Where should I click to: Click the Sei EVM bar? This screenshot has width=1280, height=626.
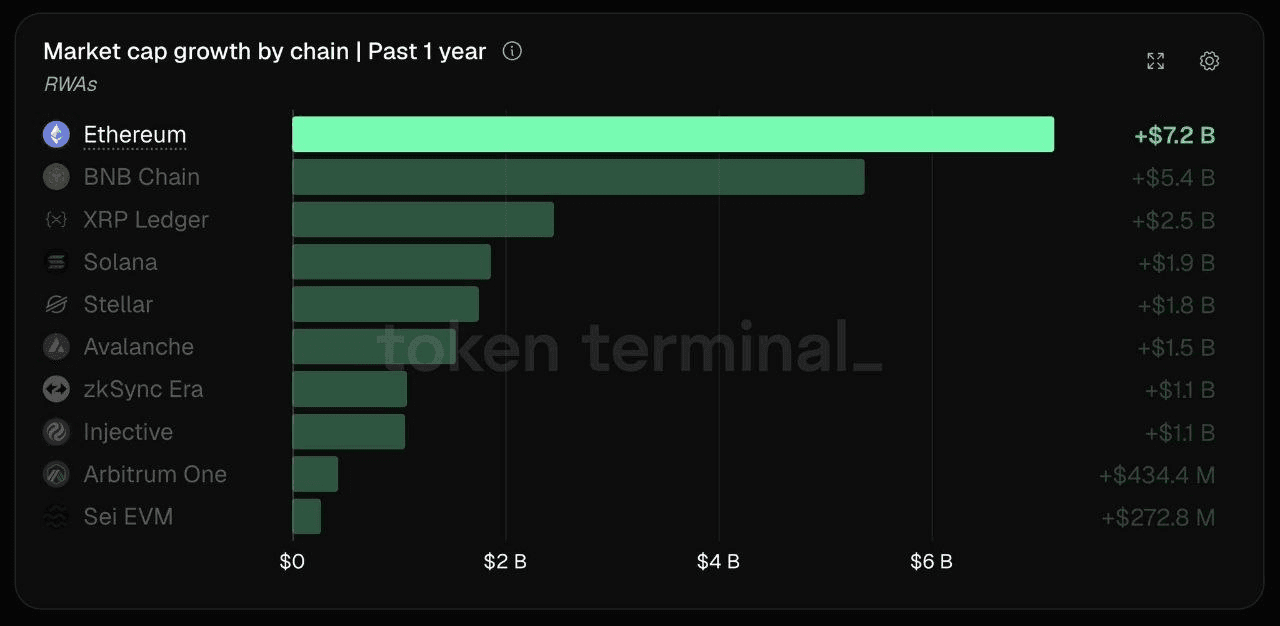pos(306,517)
